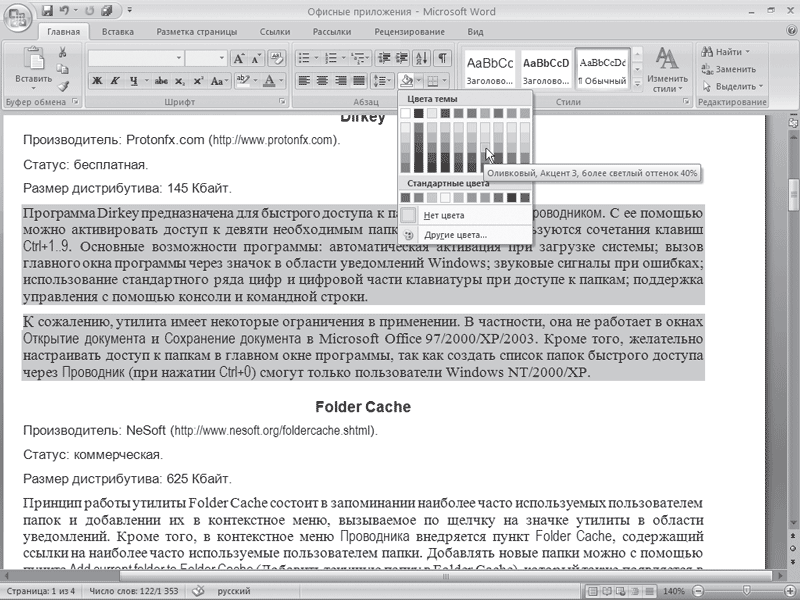Open the font size dropdown

221,58
